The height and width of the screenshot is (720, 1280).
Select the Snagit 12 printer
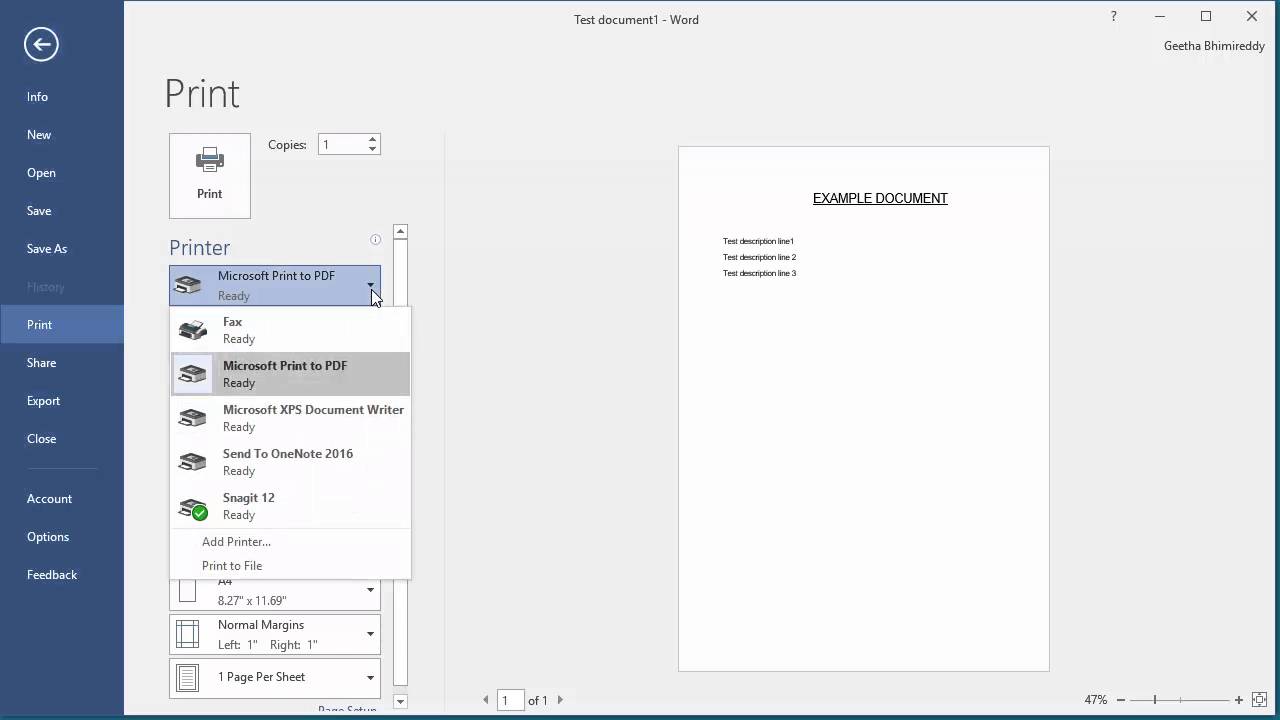click(x=291, y=506)
